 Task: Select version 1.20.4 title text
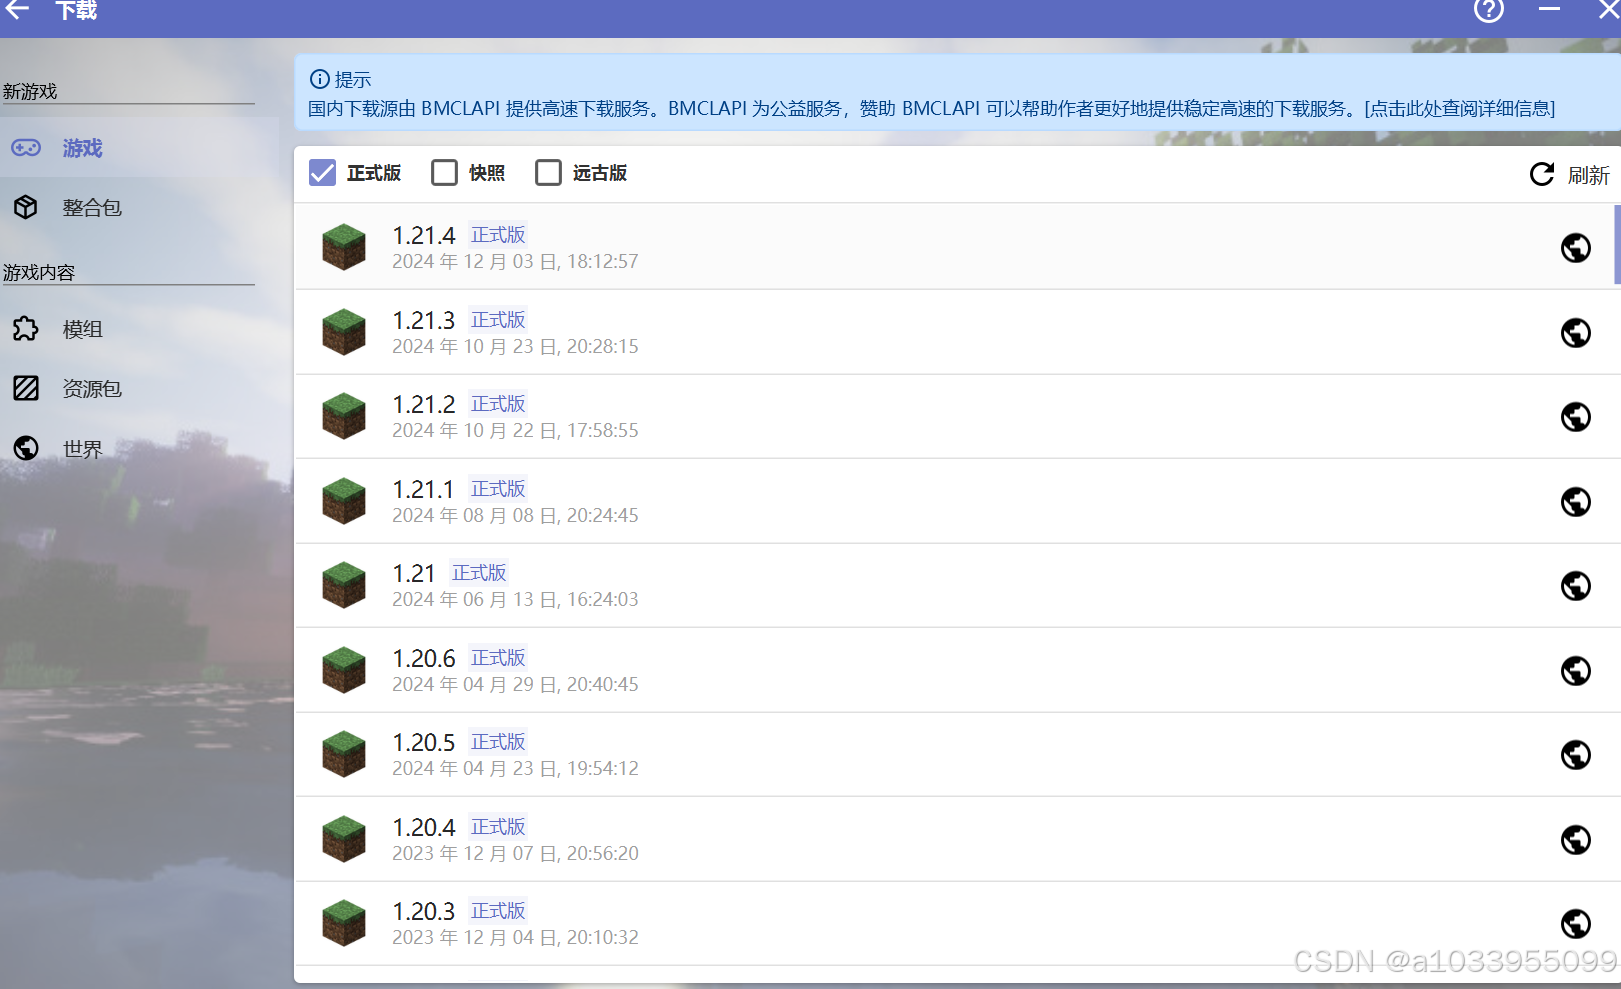[x=423, y=828]
